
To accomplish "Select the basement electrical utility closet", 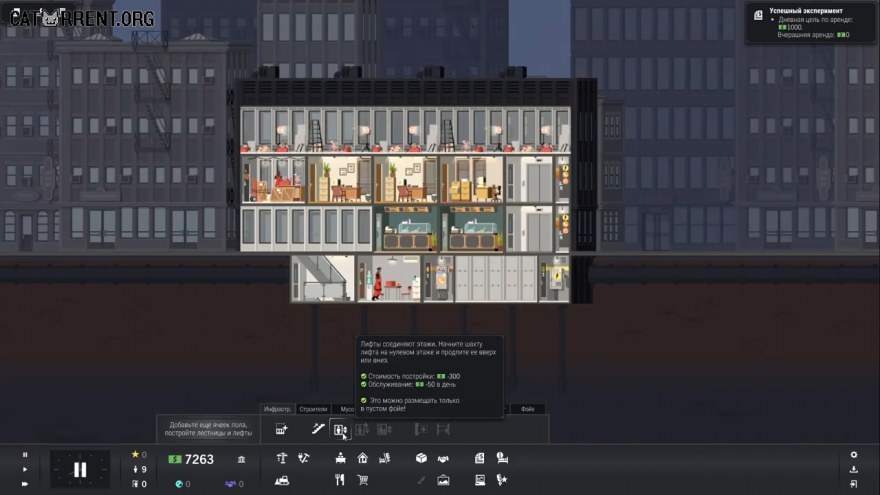I will (x=554, y=278).
